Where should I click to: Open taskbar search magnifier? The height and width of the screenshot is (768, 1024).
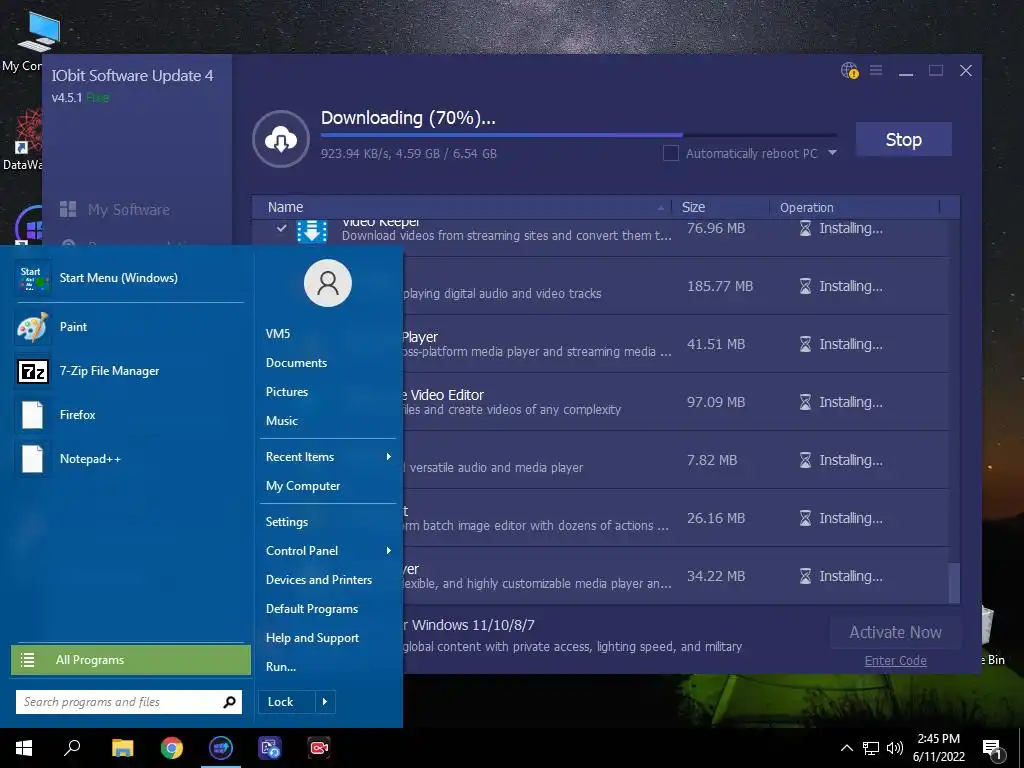click(72, 748)
